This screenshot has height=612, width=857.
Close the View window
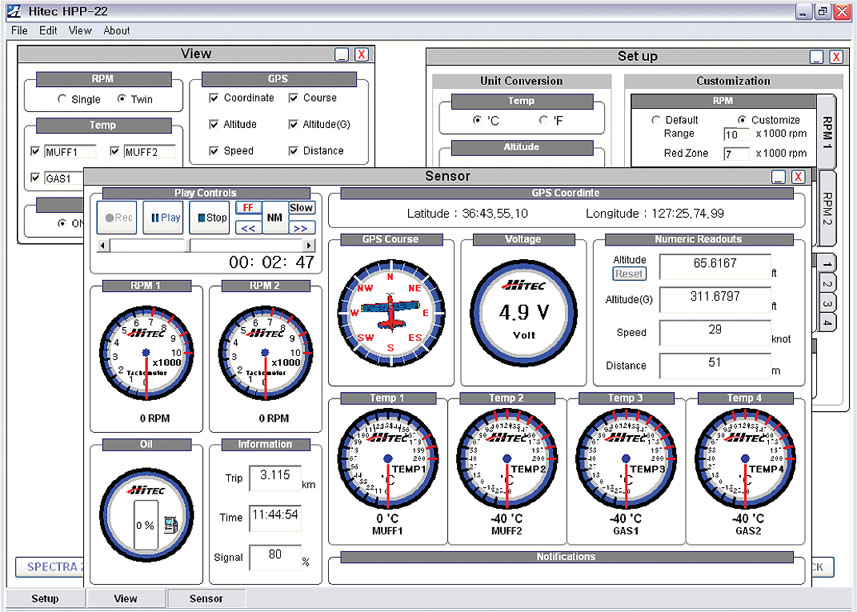pyautogui.click(x=361, y=54)
